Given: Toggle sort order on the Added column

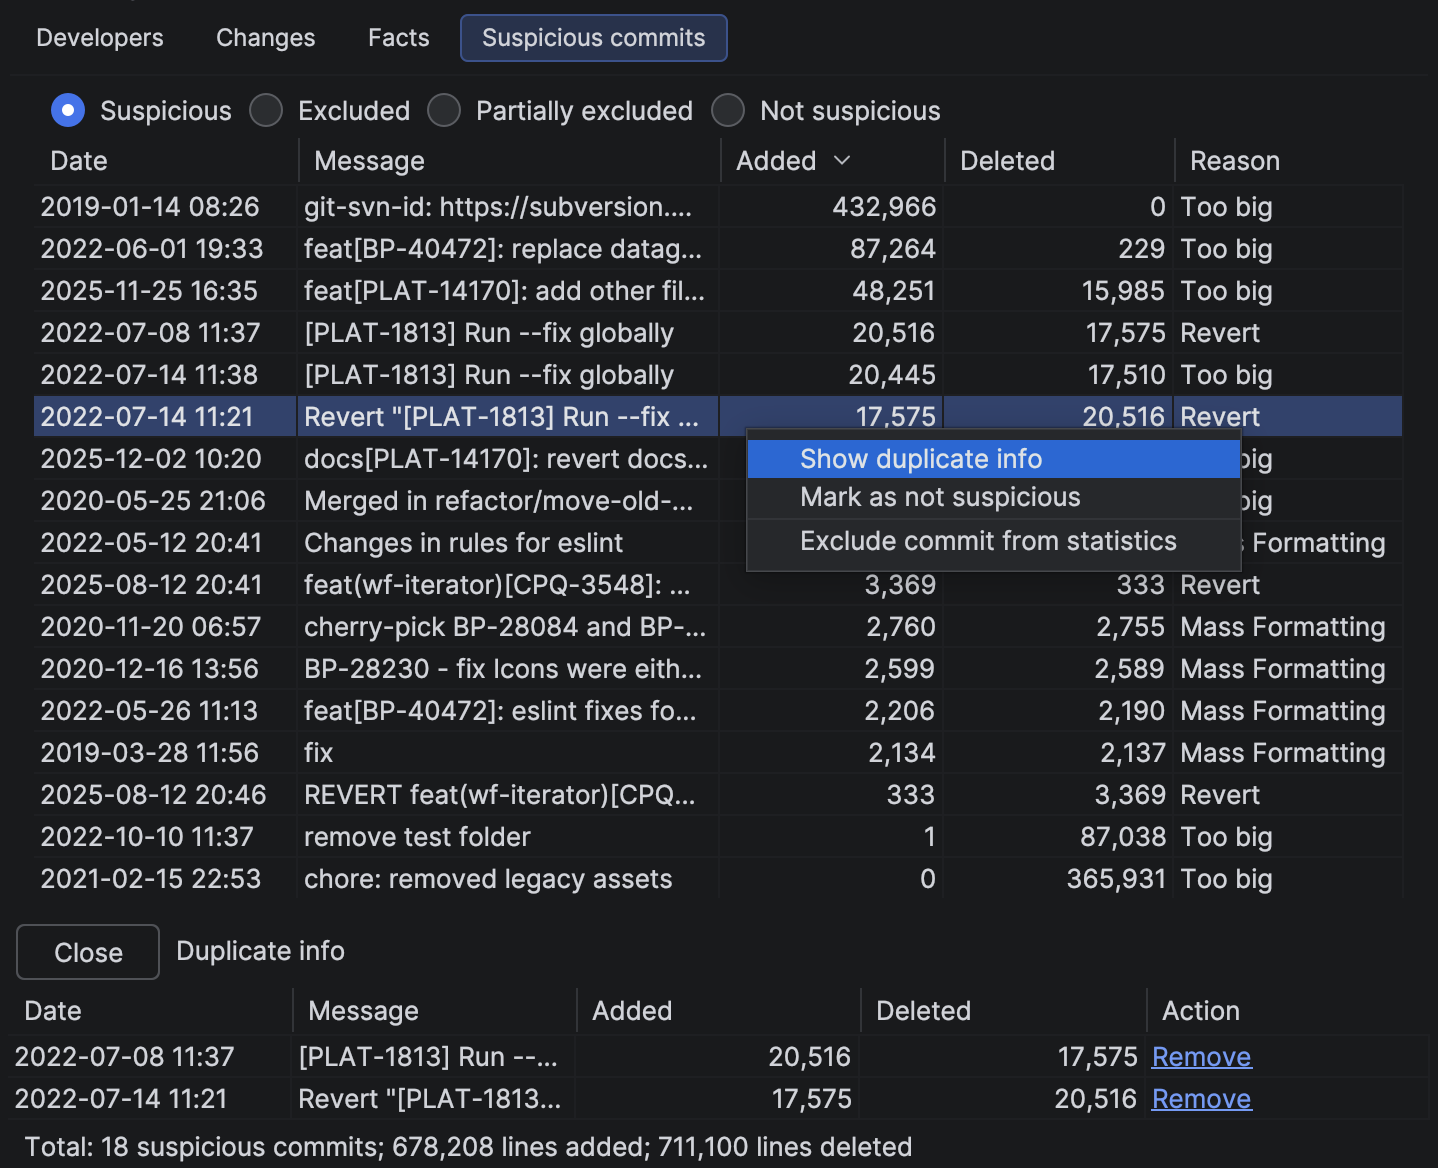Looking at the screenshot, I should coord(790,160).
